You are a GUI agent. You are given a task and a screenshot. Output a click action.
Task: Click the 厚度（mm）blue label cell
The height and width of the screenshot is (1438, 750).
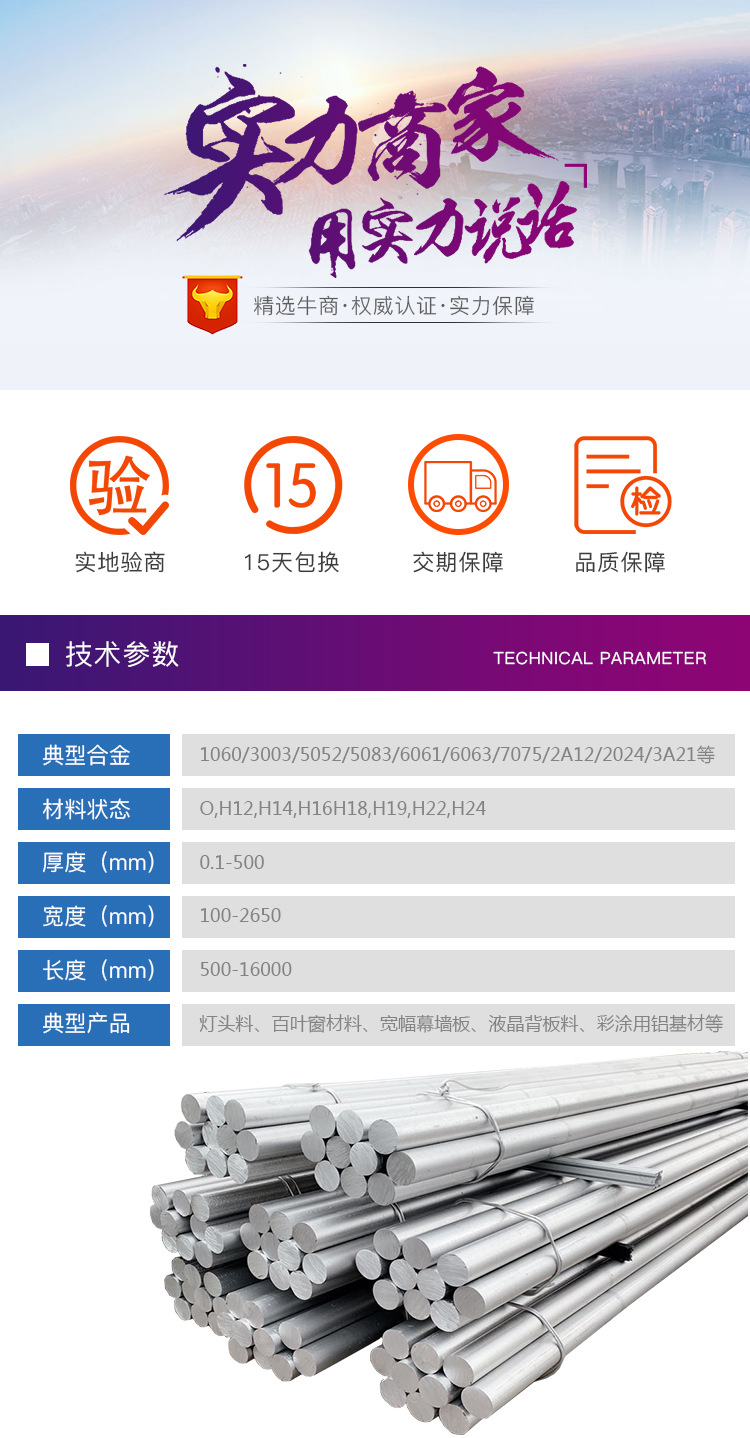pos(94,863)
